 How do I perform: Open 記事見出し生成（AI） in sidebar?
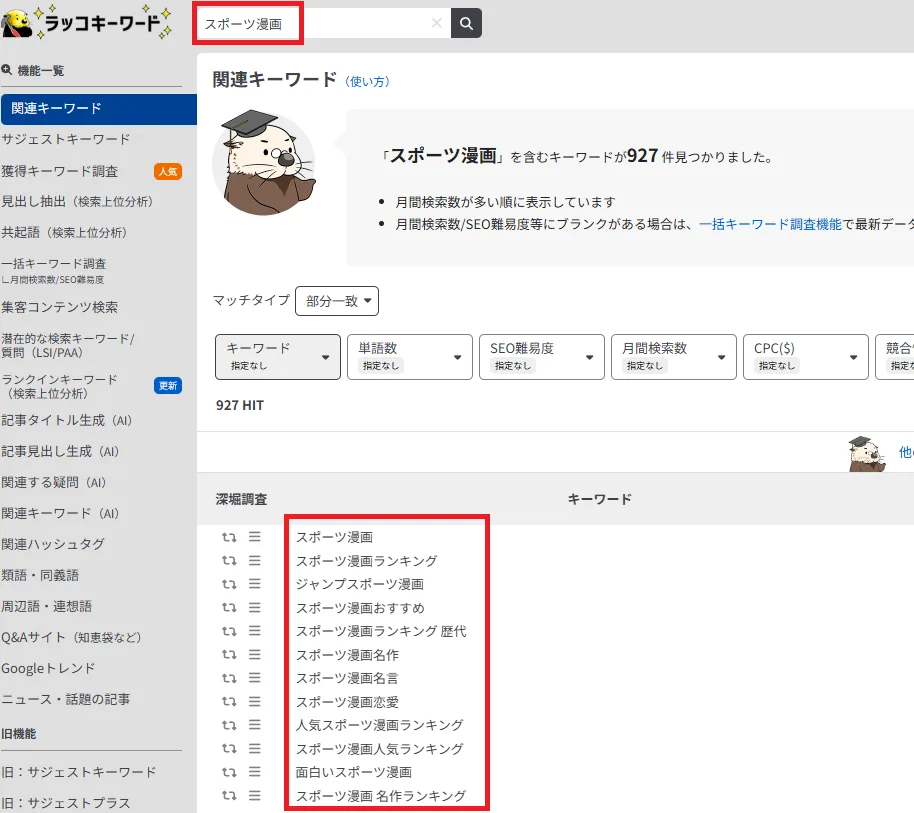60,451
